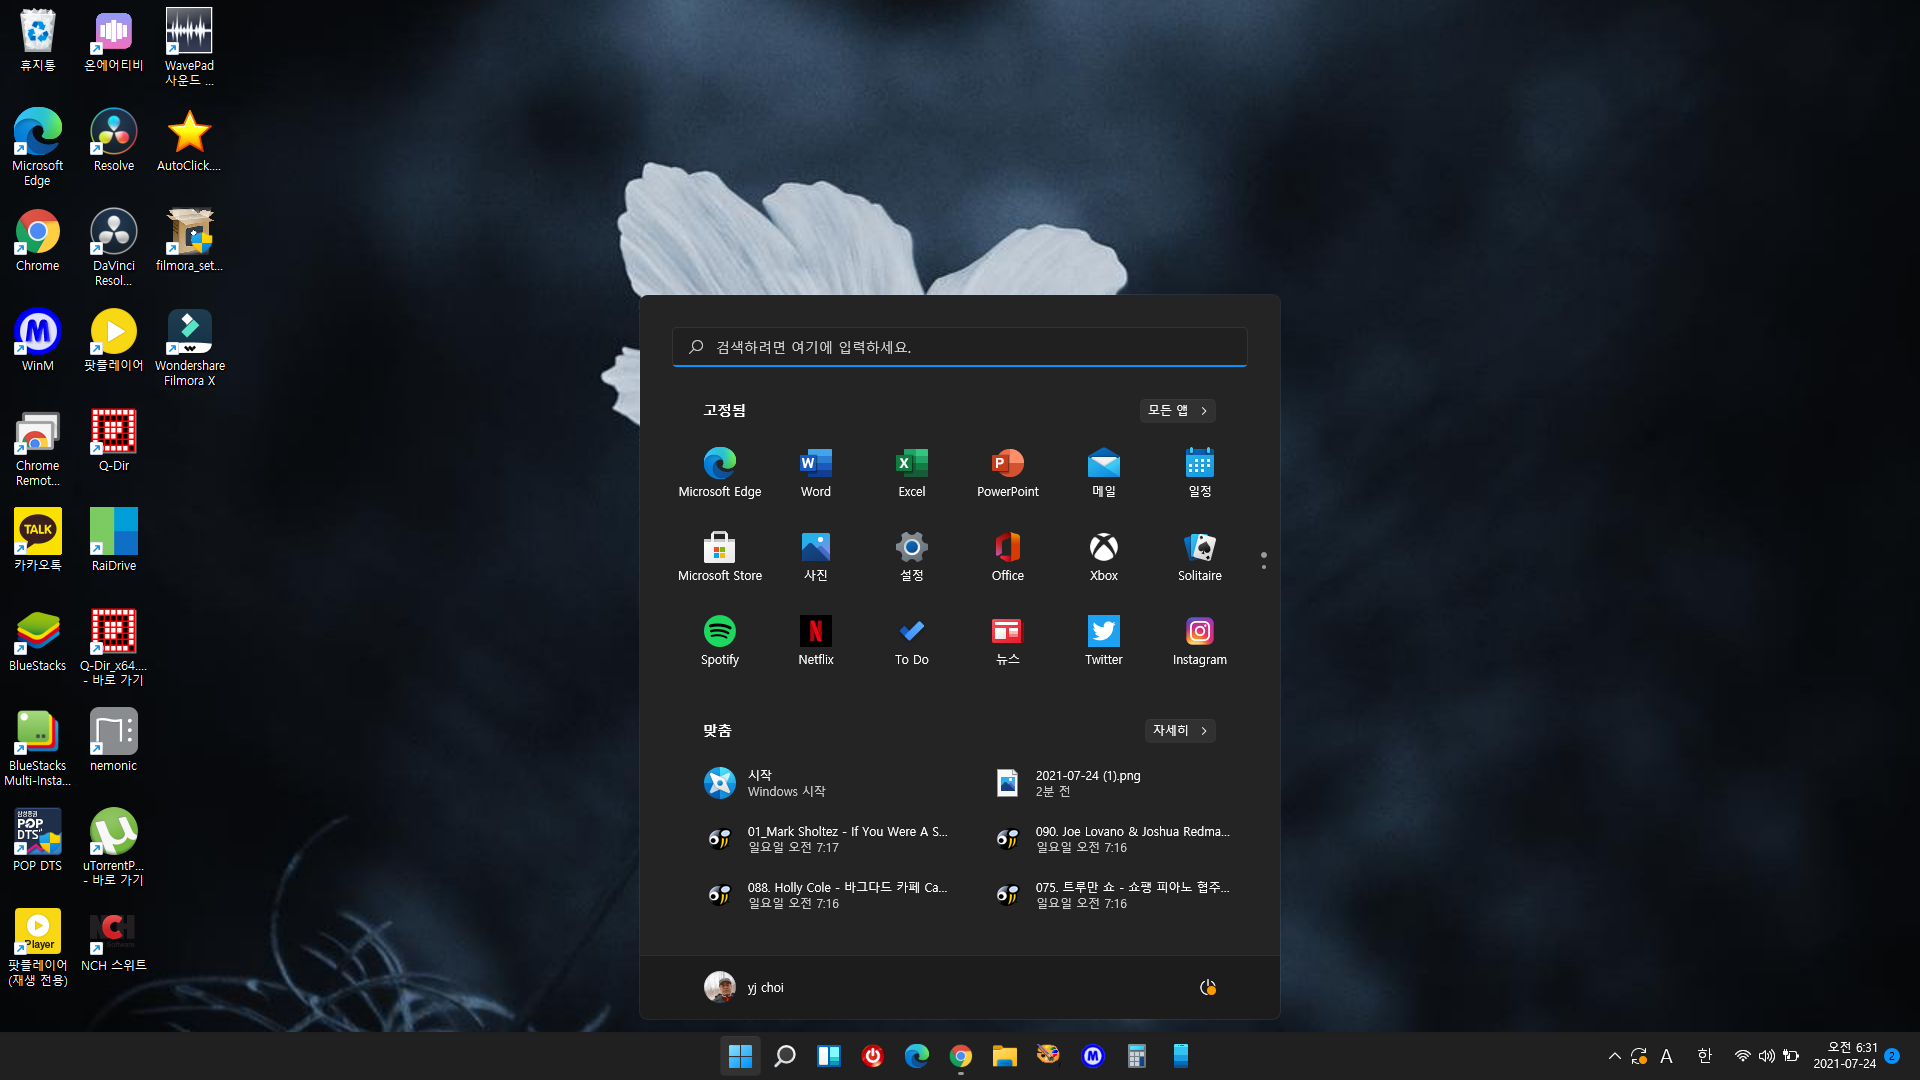Expand 자세히 (More) recommended items
This screenshot has height=1080, width=1920.
coord(1180,731)
